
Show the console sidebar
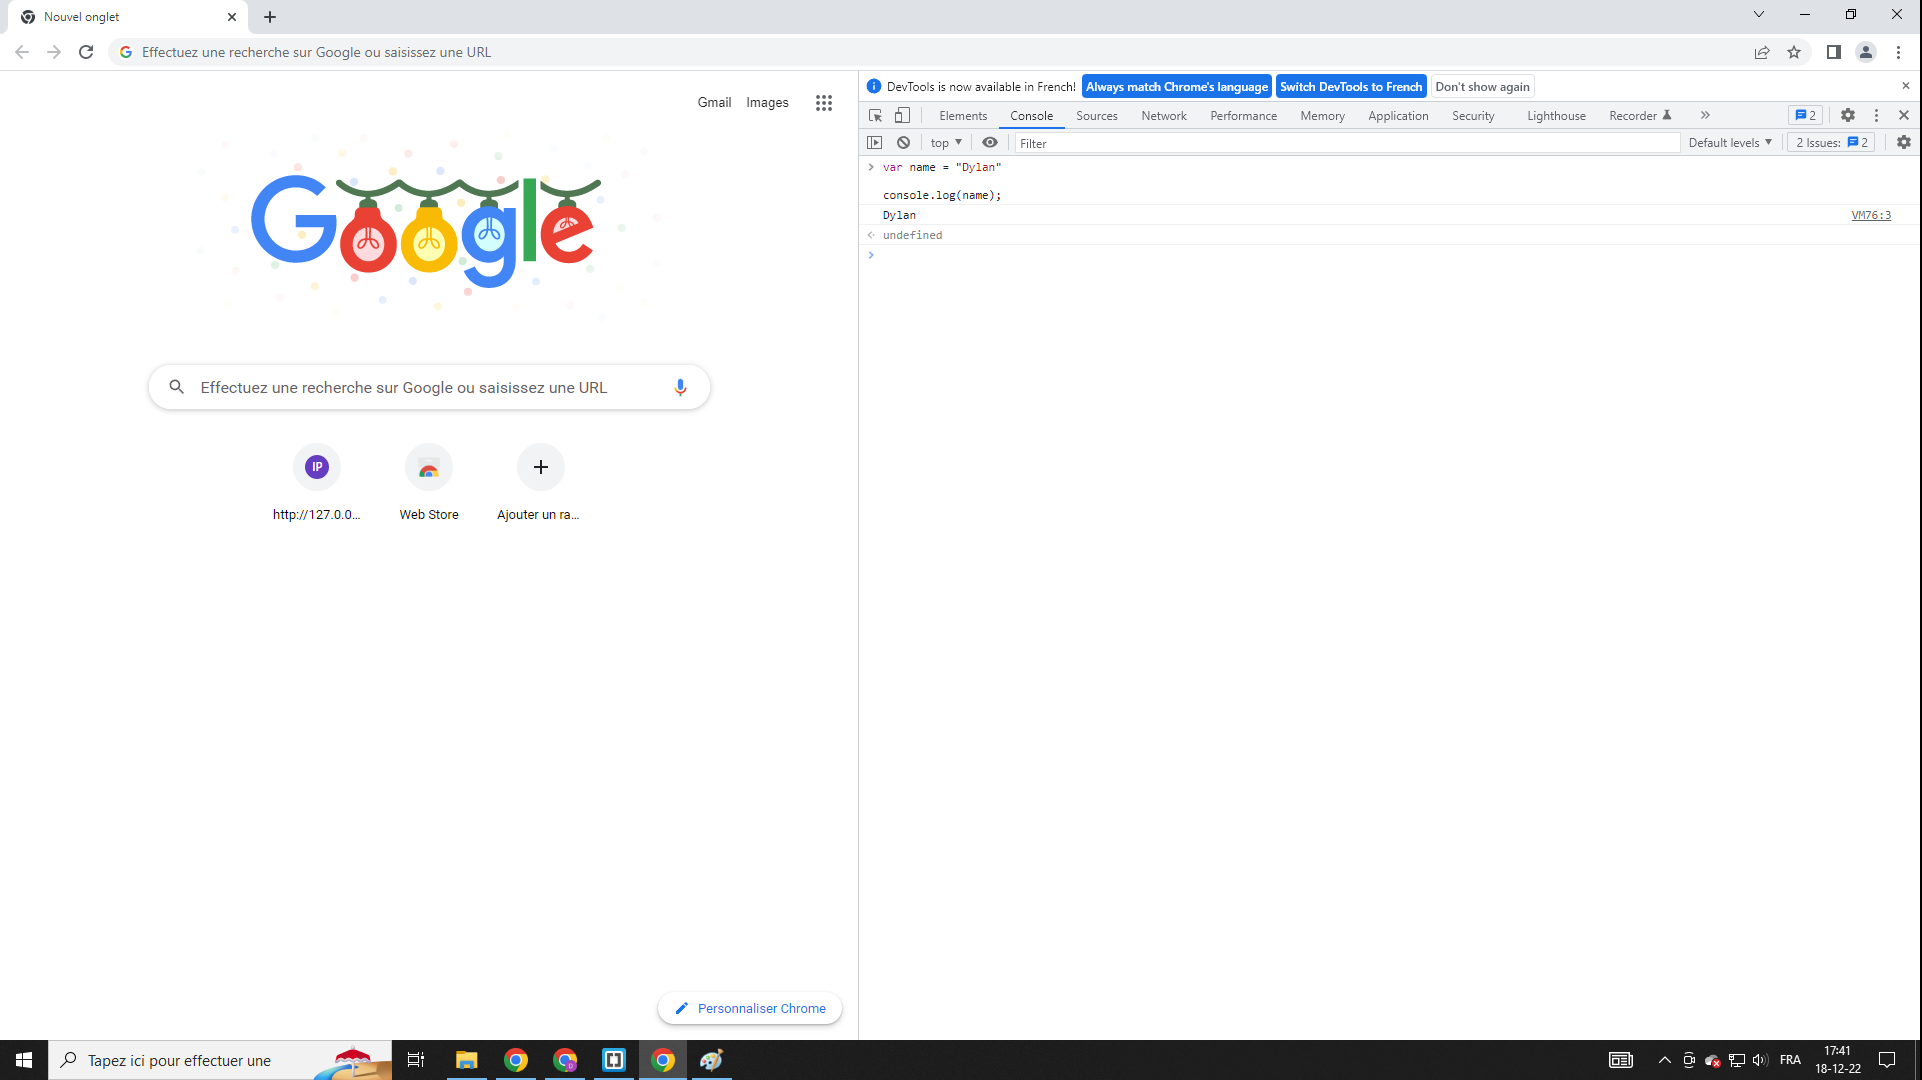875,143
